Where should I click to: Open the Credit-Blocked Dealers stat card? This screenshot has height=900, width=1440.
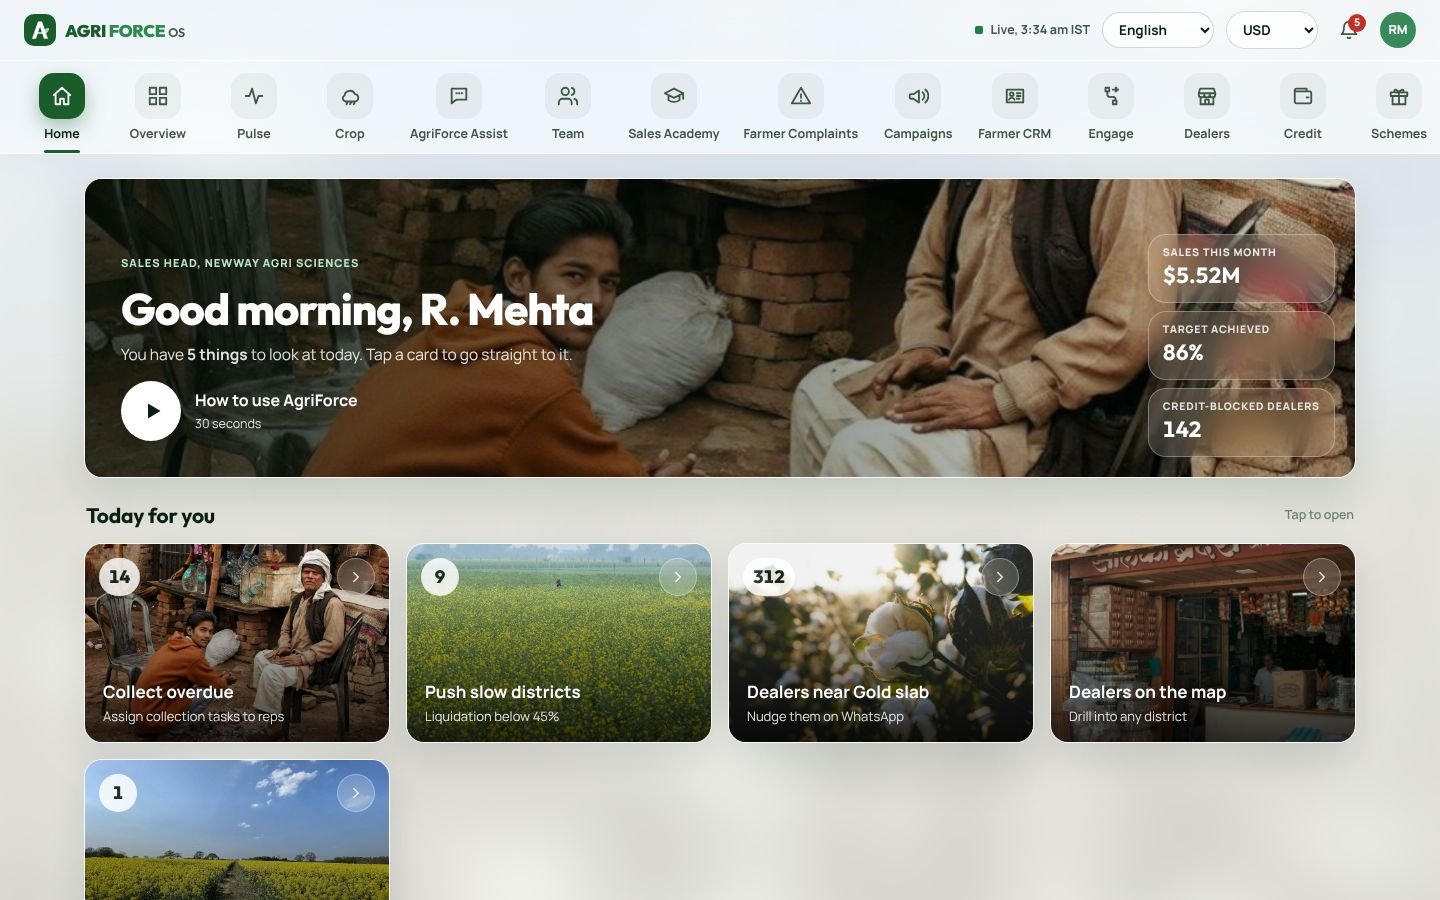pyautogui.click(x=1241, y=422)
